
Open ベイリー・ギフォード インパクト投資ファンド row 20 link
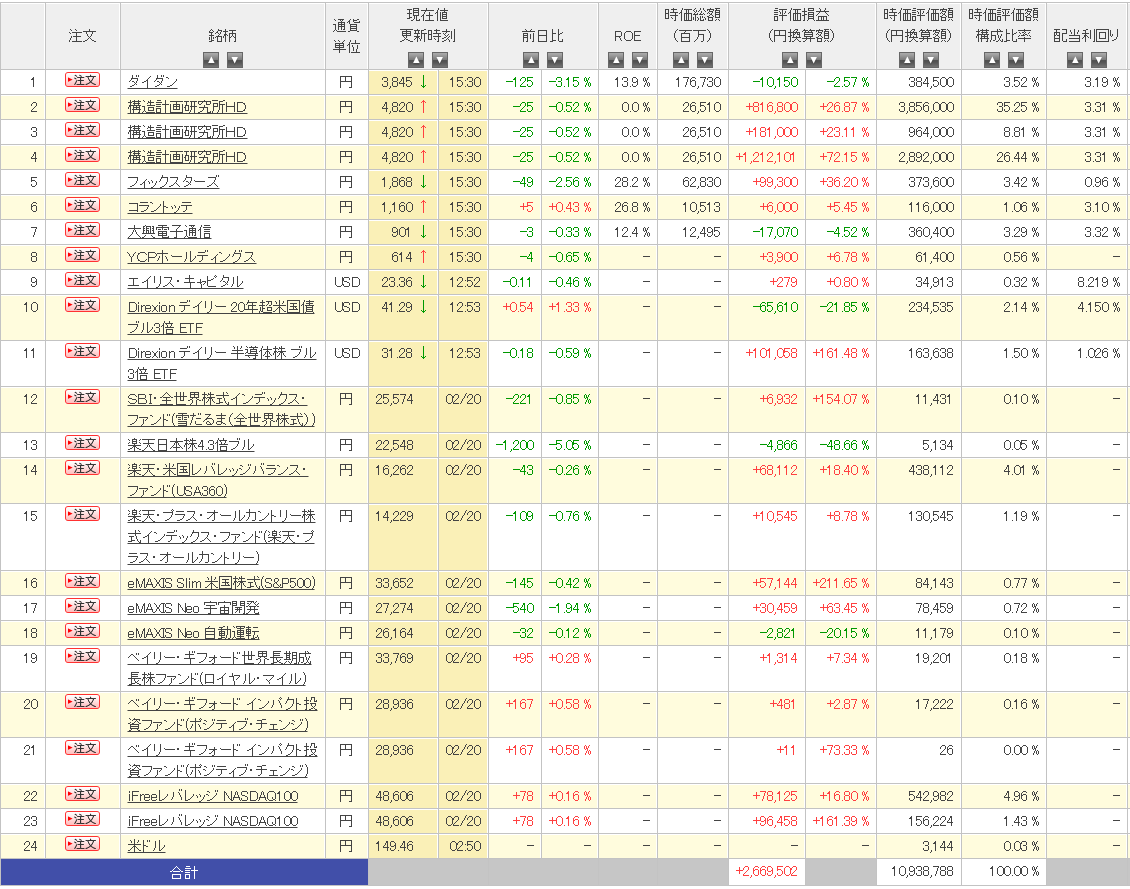click(x=222, y=715)
